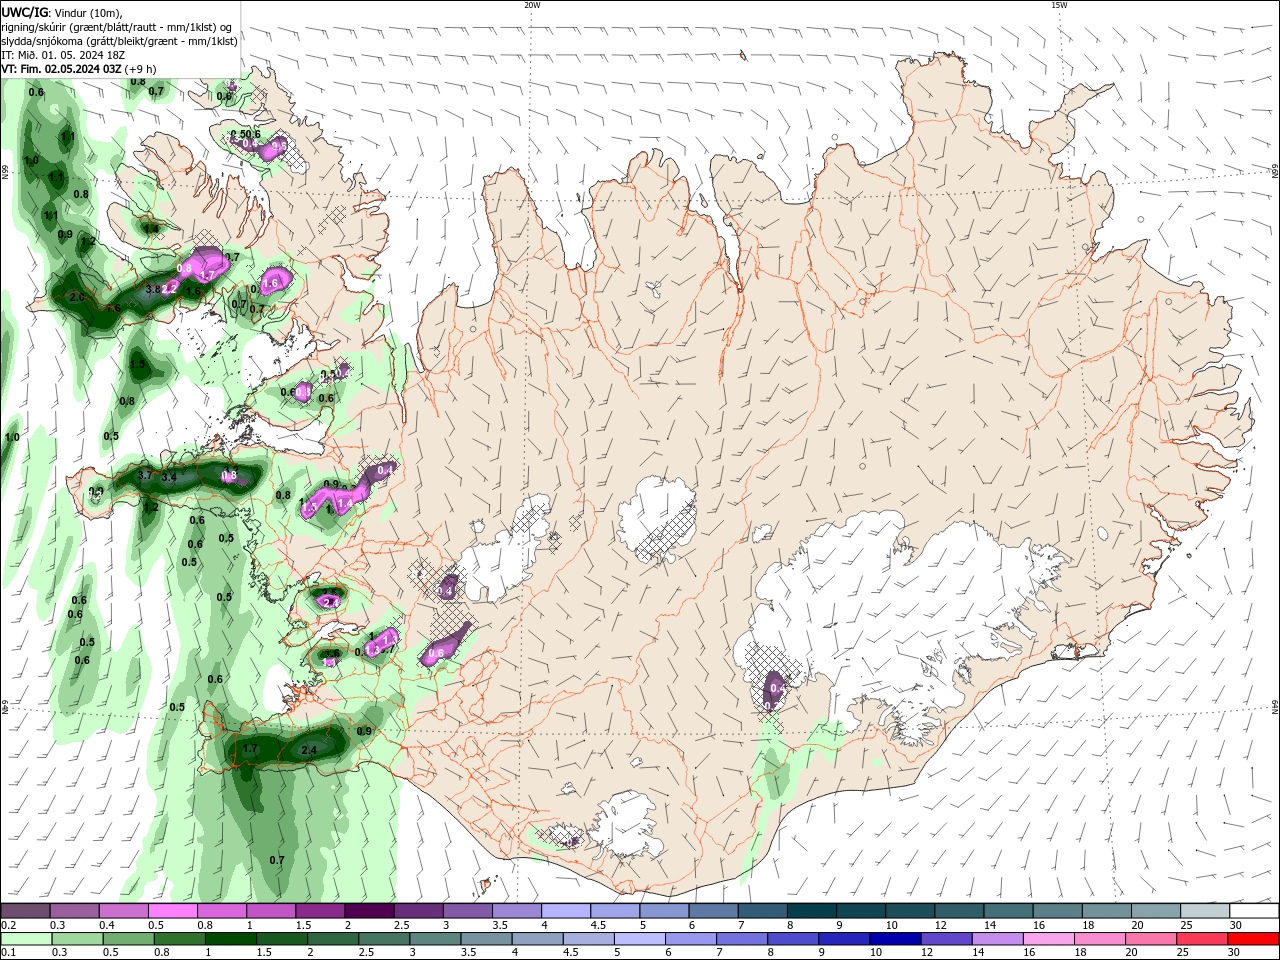Click the dark teal 8–9 snow legend swatch
This screenshot has height=960, width=1280.
[x=810, y=911]
